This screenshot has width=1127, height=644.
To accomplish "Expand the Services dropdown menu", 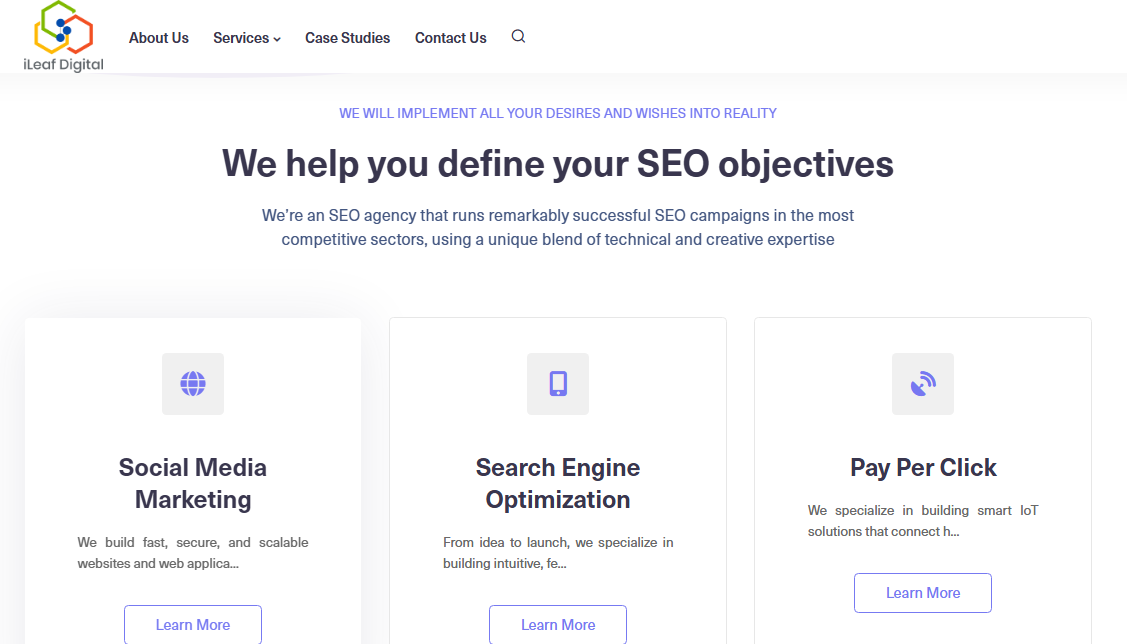I will 246,38.
